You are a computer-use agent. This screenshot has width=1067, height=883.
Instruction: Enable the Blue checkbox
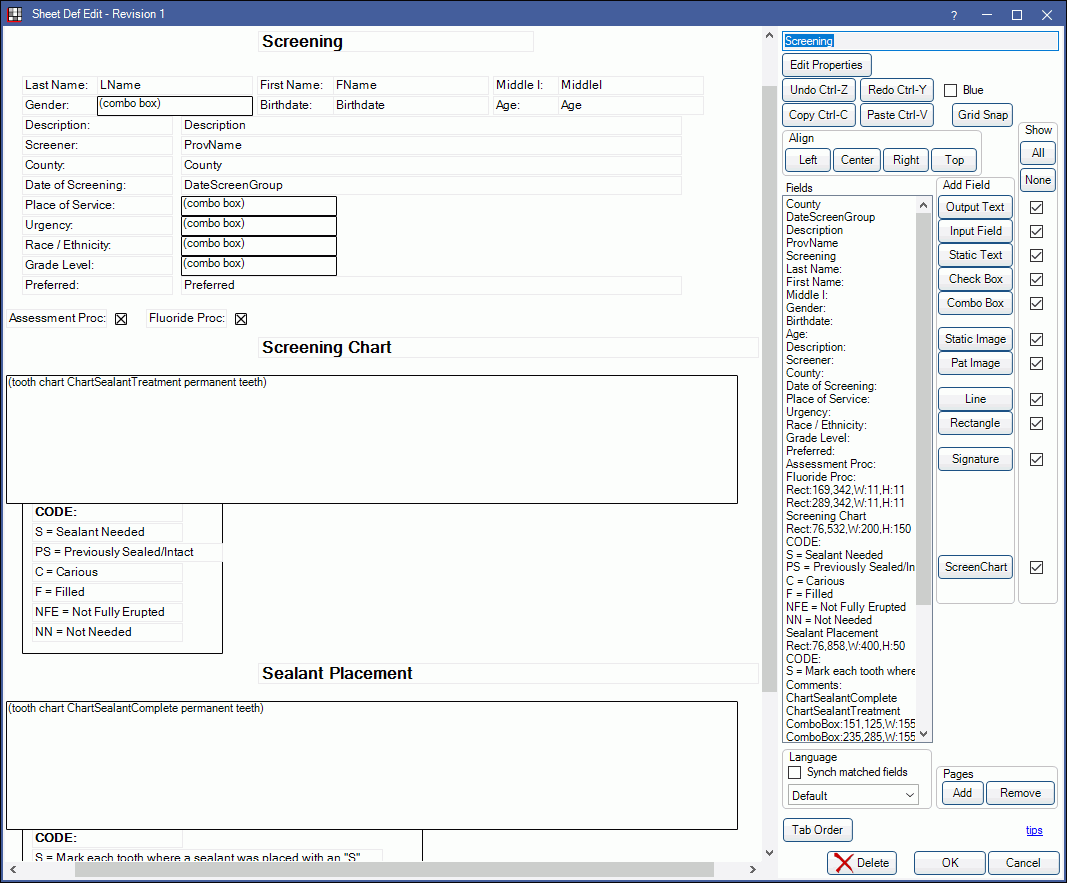point(951,90)
